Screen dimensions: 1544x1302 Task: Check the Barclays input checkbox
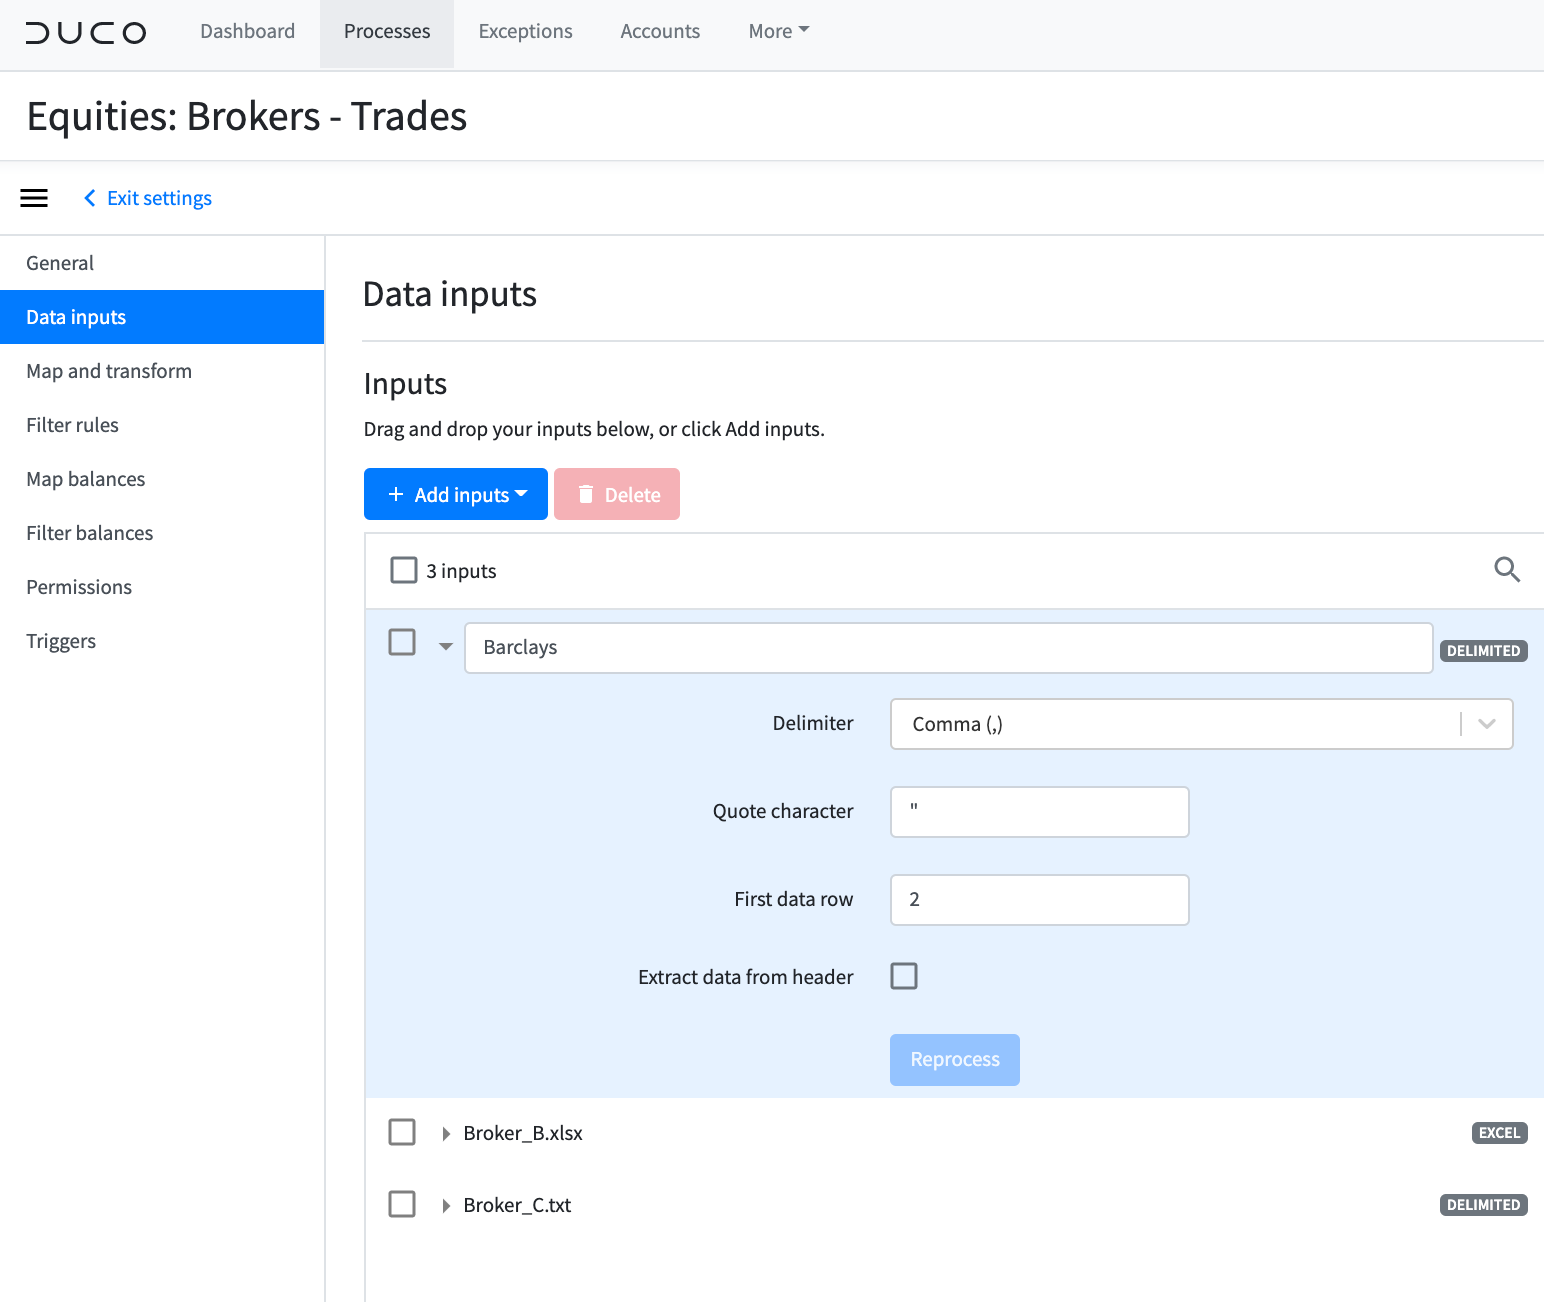(402, 642)
